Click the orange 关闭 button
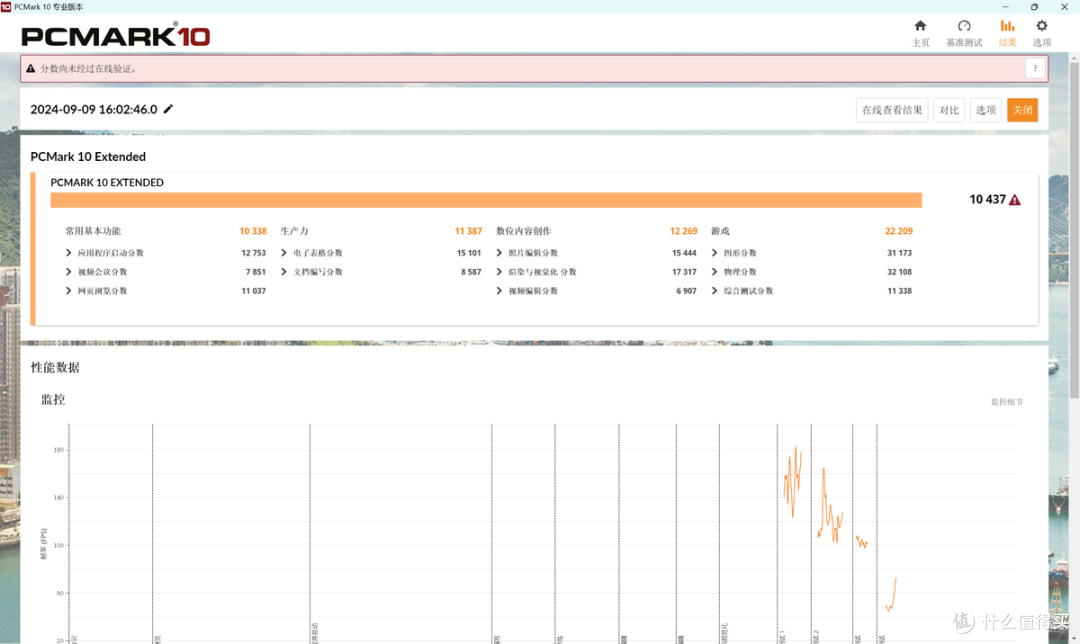The image size is (1080, 644). (x=1022, y=110)
